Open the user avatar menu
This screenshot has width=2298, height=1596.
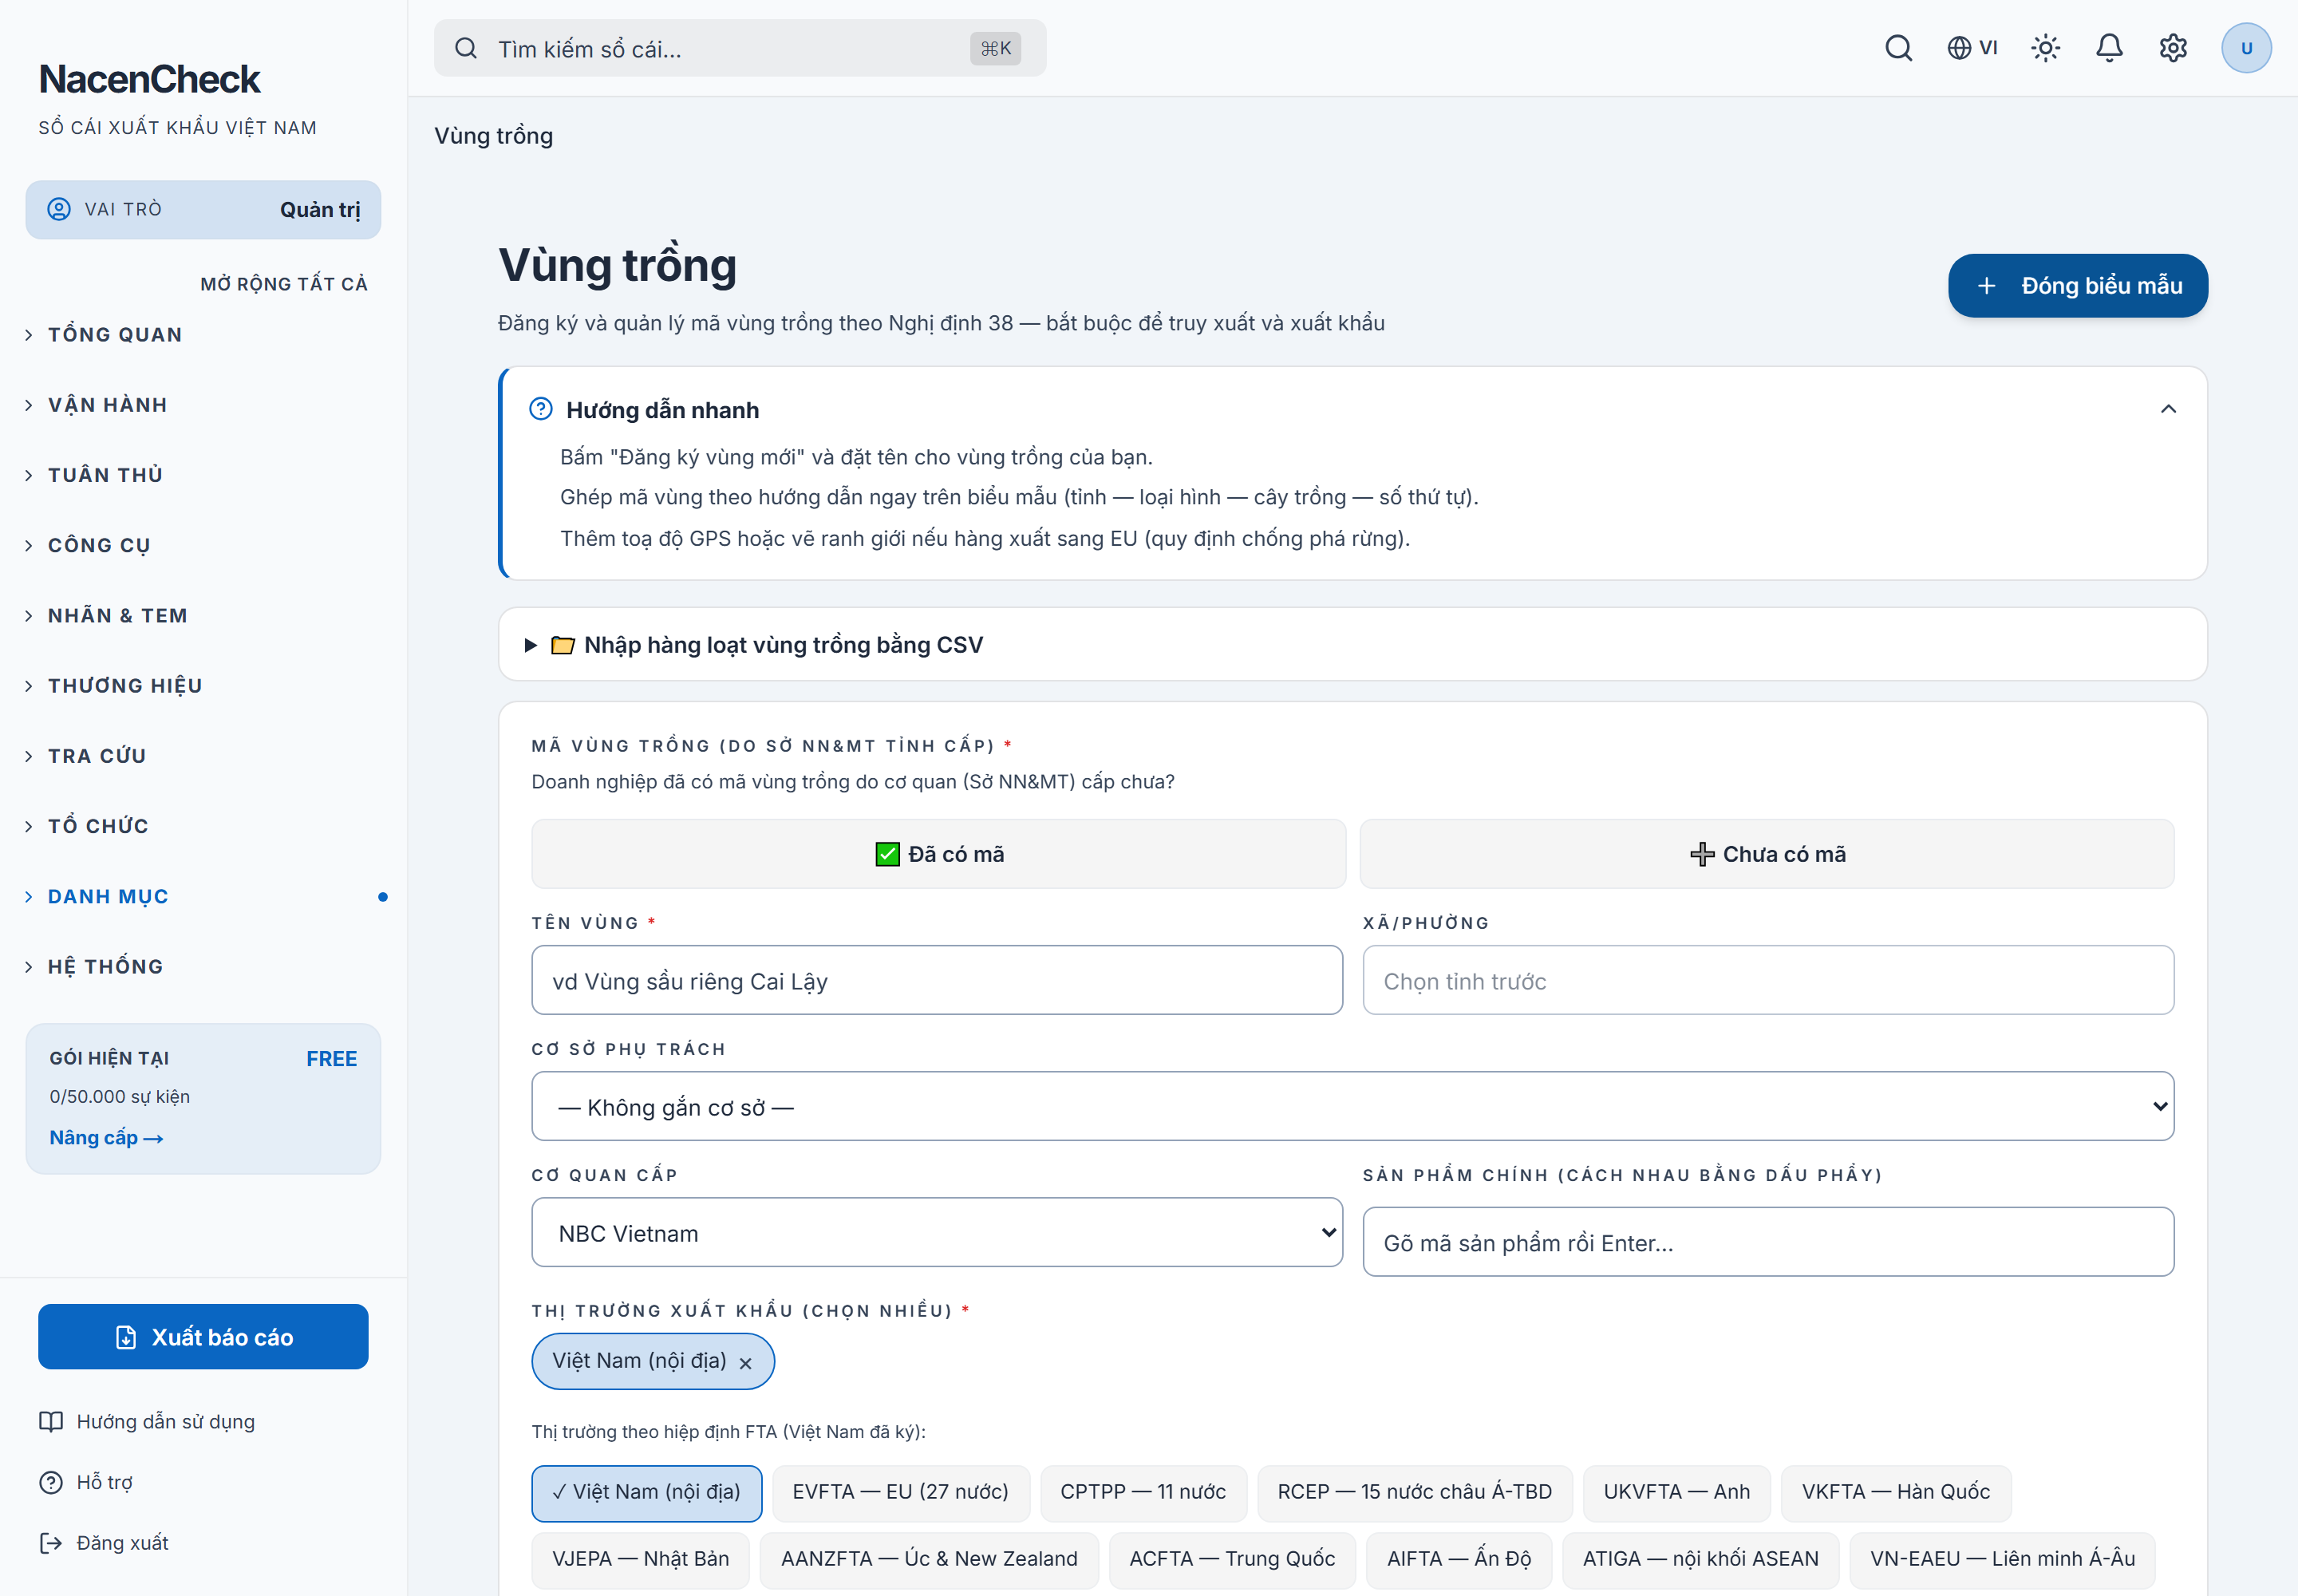(x=2246, y=48)
